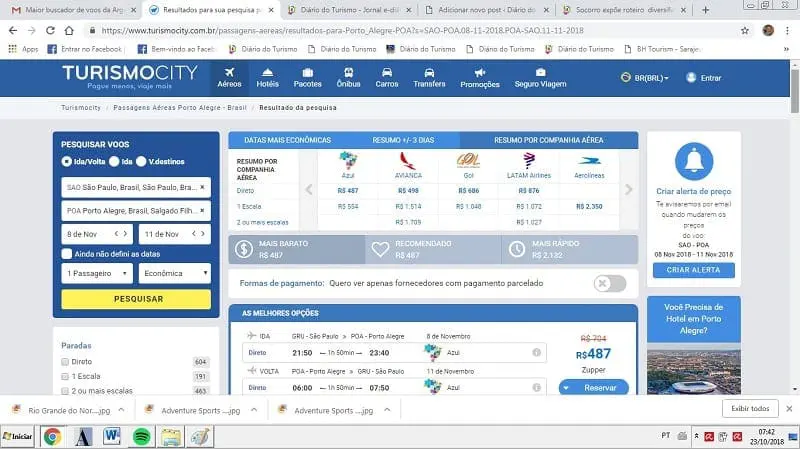Open the Promoções section
This screenshot has width=800, height=449.
click(x=480, y=78)
